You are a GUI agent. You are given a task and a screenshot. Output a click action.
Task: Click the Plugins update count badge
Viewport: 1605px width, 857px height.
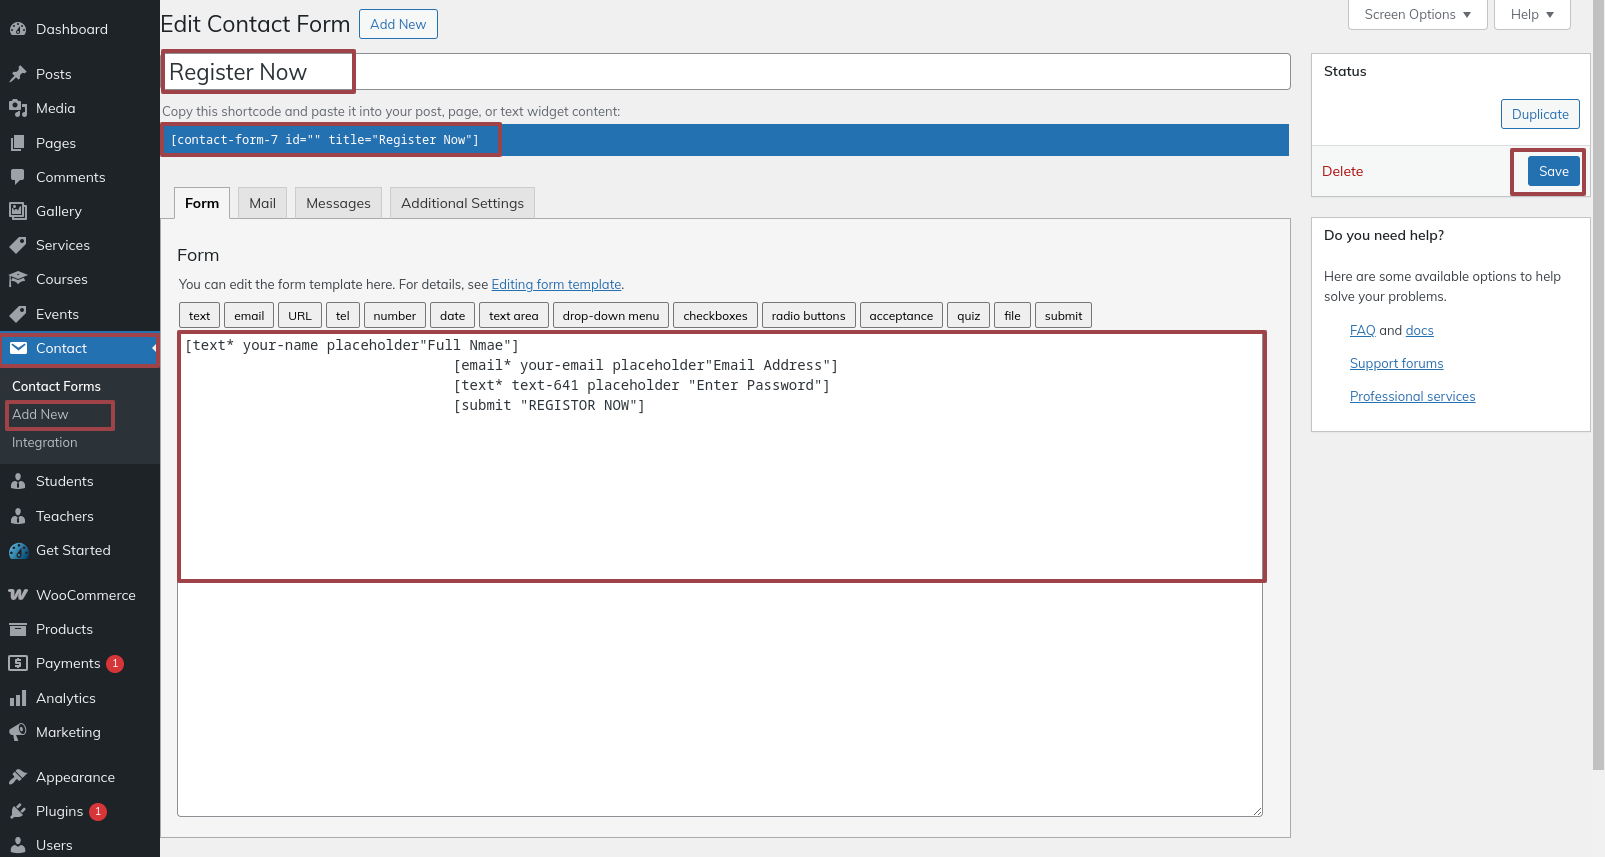(98, 811)
